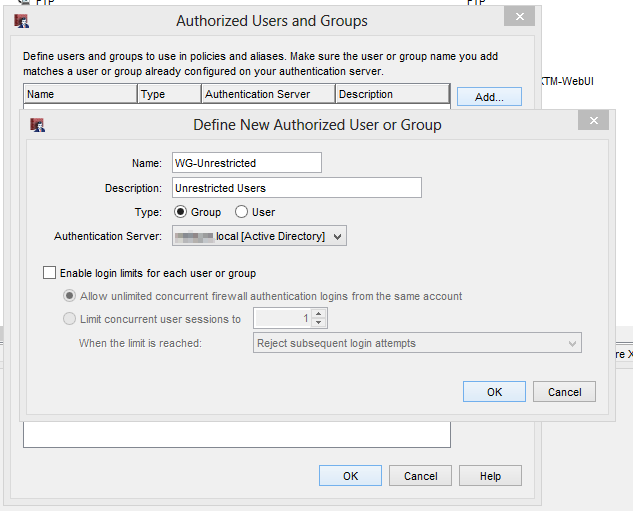Click Add... in Authorized Users and Groups
Image resolution: width=633 pixels, height=511 pixels.
pos(489,97)
